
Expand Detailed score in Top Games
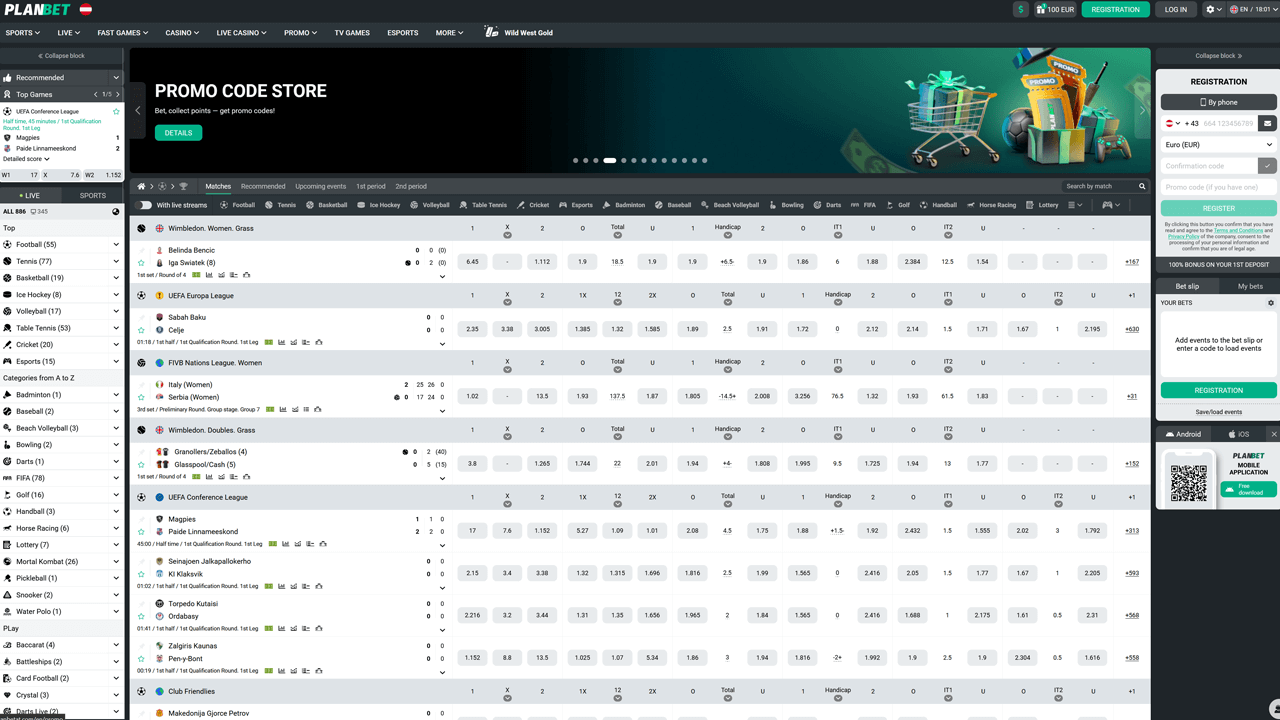coord(25,159)
